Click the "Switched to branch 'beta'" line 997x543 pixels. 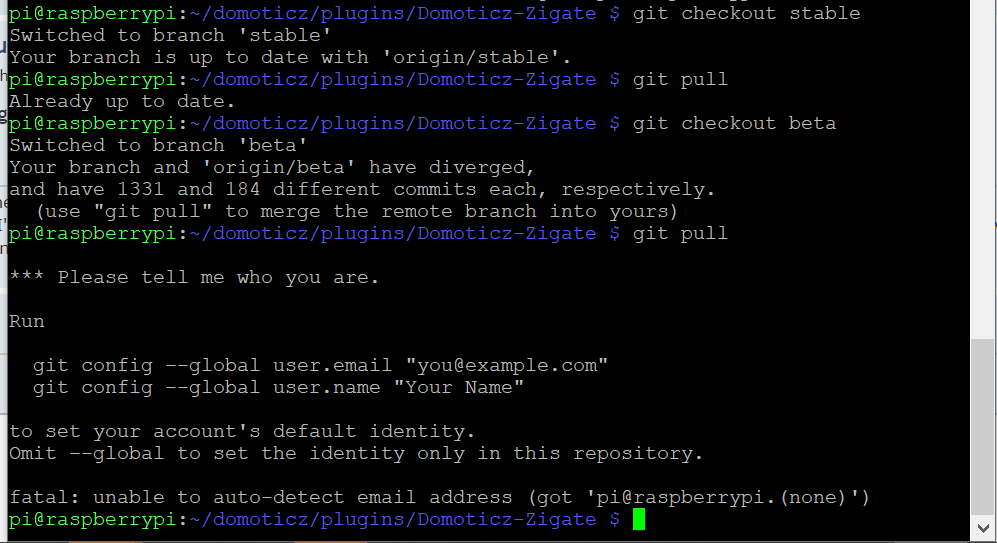pos(158,146)
